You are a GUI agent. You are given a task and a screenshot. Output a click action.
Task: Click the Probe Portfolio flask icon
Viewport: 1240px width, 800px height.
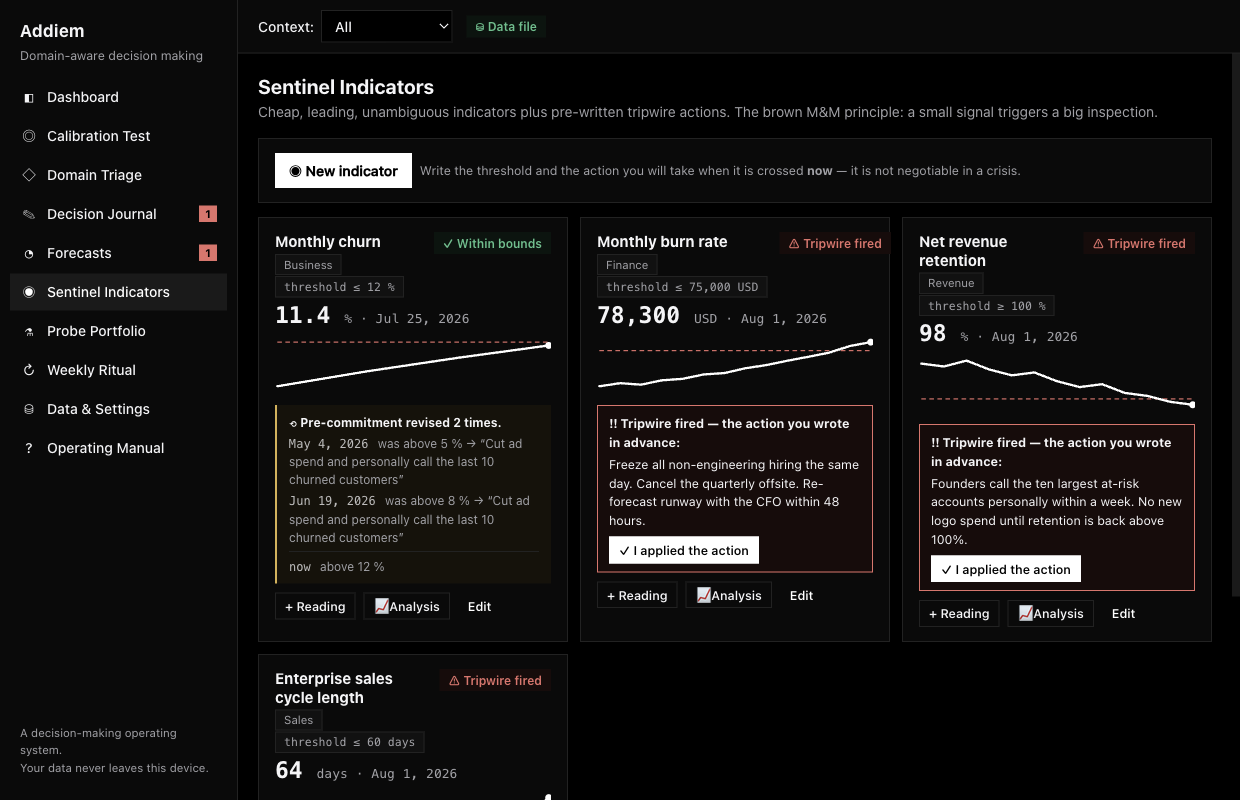pyautogui.click(x=29, y=331)
